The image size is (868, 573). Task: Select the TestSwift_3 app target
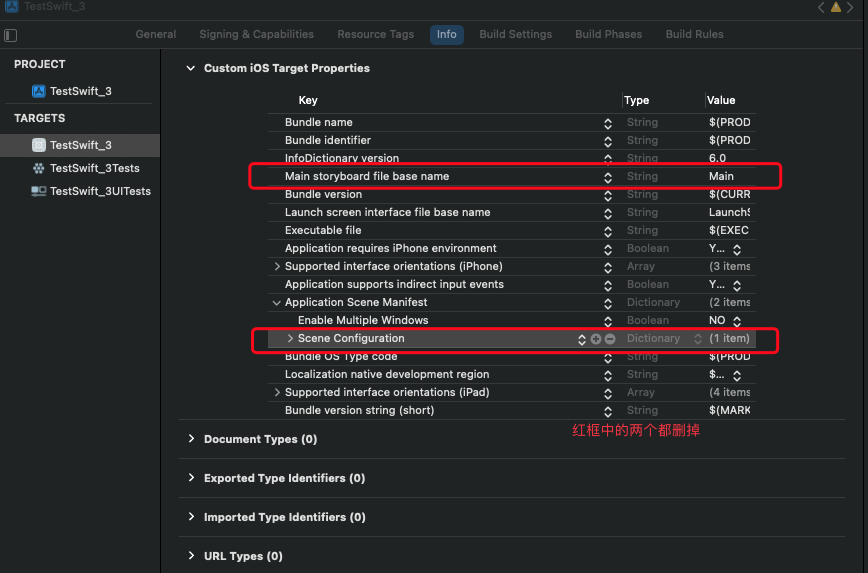[x=80, y=145]
